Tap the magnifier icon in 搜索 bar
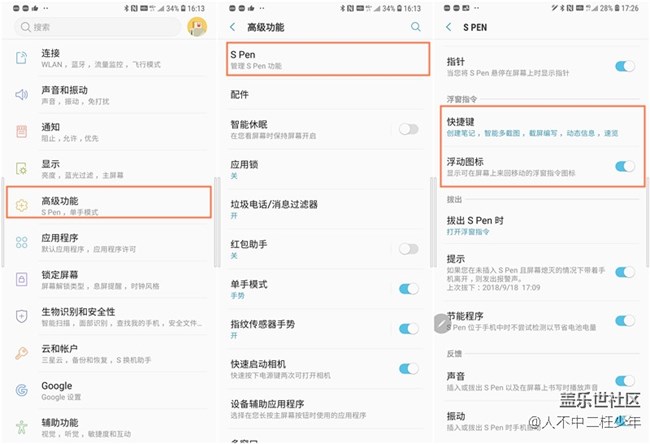Viewport: 650px width, 444px height. pyautogui.click(x=25, y=27)
